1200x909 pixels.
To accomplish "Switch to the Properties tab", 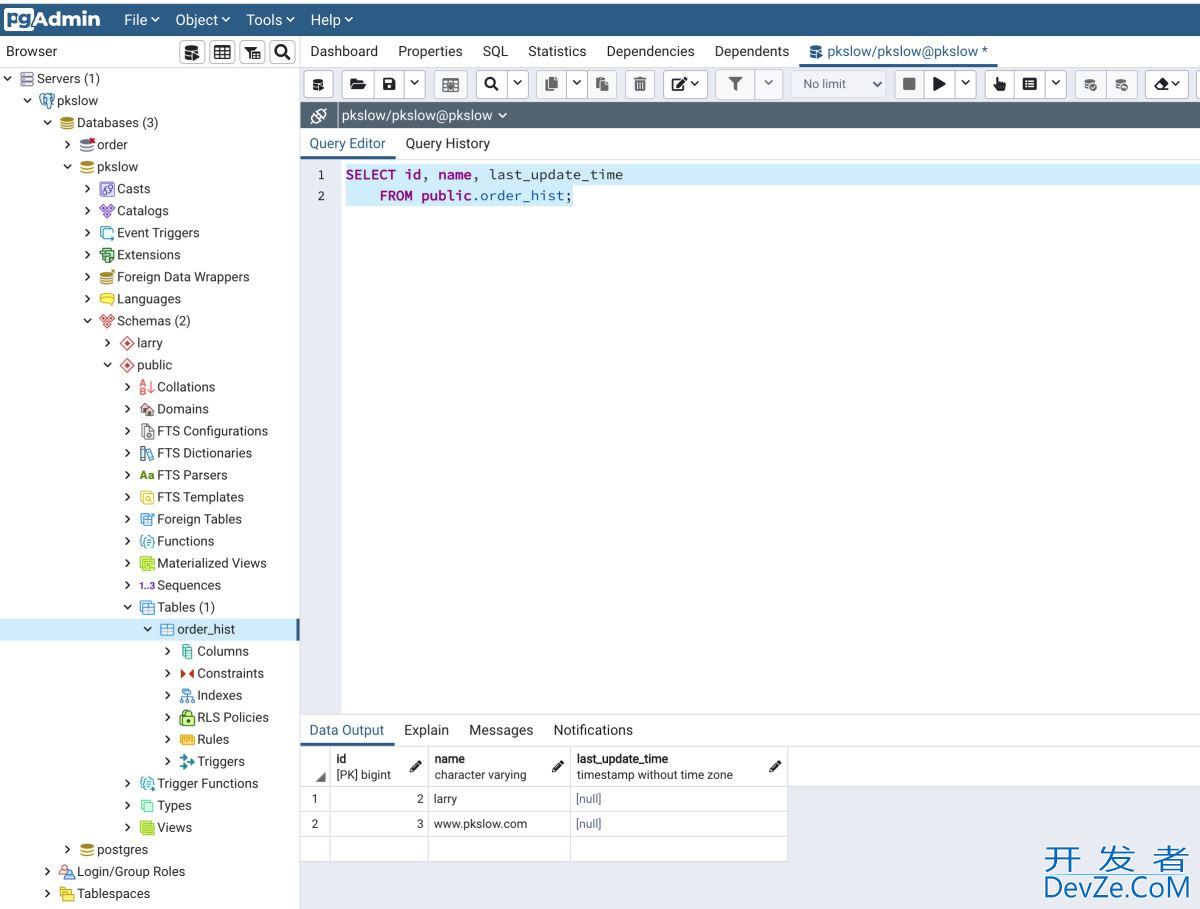I will coord(430,51).
